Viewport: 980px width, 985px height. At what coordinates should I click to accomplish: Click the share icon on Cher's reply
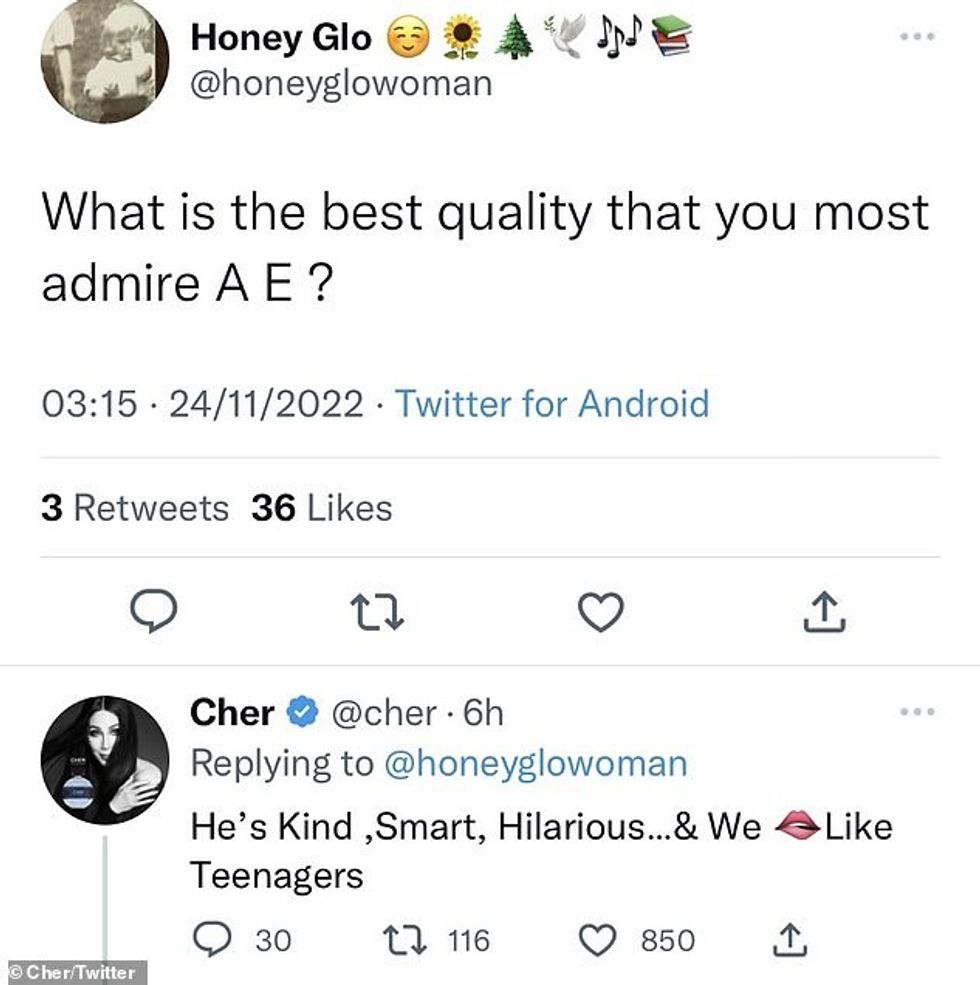790,940
